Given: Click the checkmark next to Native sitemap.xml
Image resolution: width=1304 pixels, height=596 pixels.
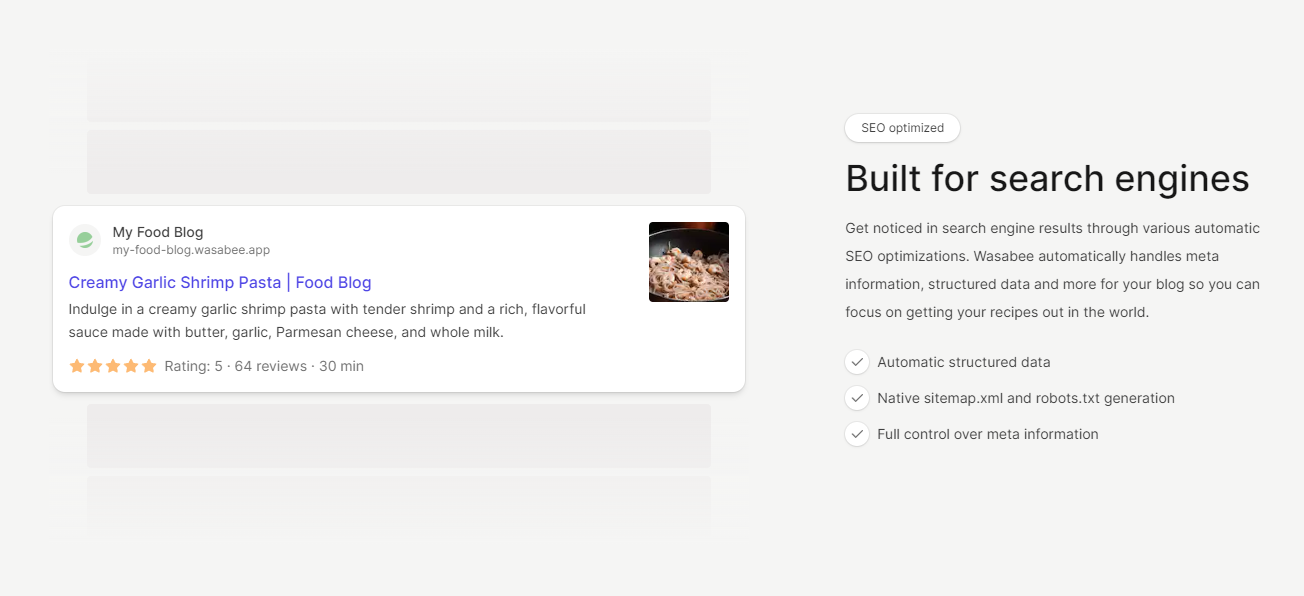Looking at the screenshot, I should point(857,398).
